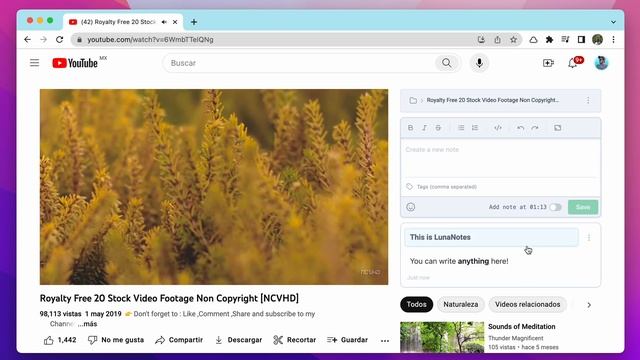Open Sounds of Meditation video title
Screen dimensions: 640x360
point(521,327)
